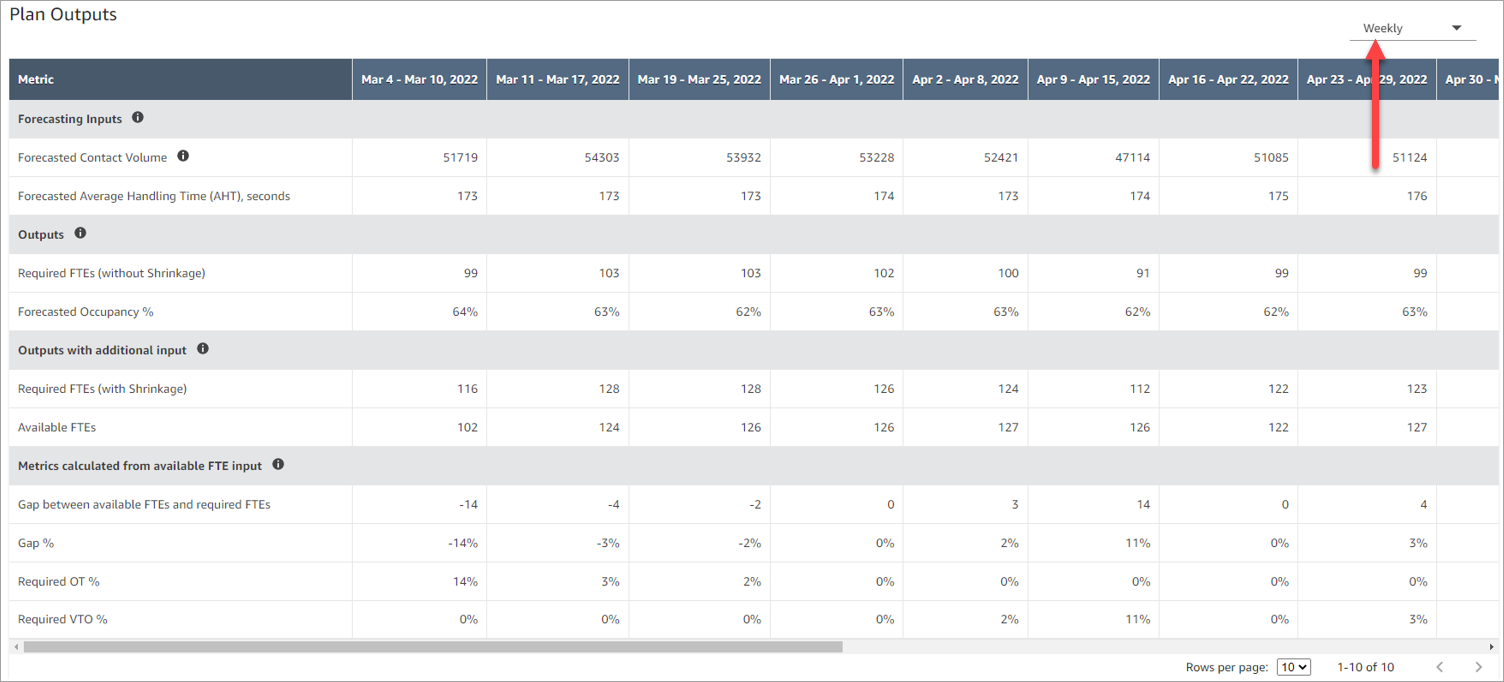1504x682 pixels.
Task: Click info icon beside Outputs heading
Action: [x=81, y=233]
